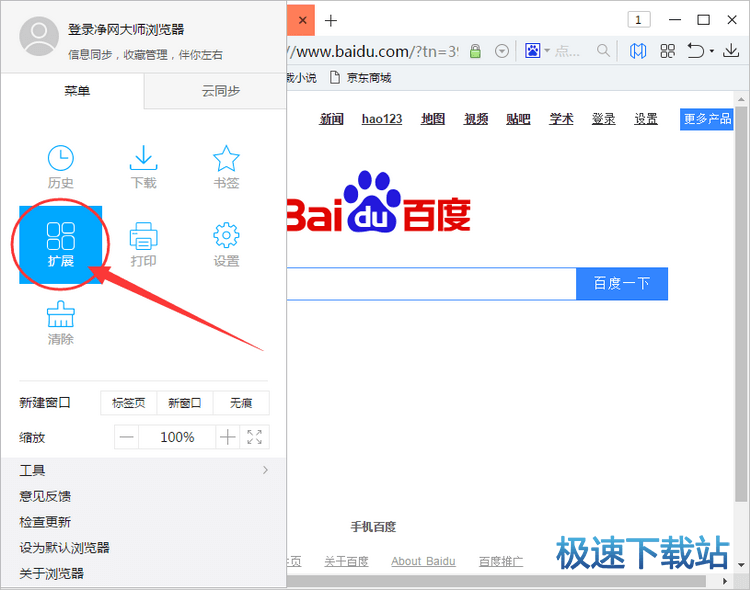Open a new tab with plus button
Image resolution: width=750 pixels, height=590 pixels.
click(x=331, y=21)
